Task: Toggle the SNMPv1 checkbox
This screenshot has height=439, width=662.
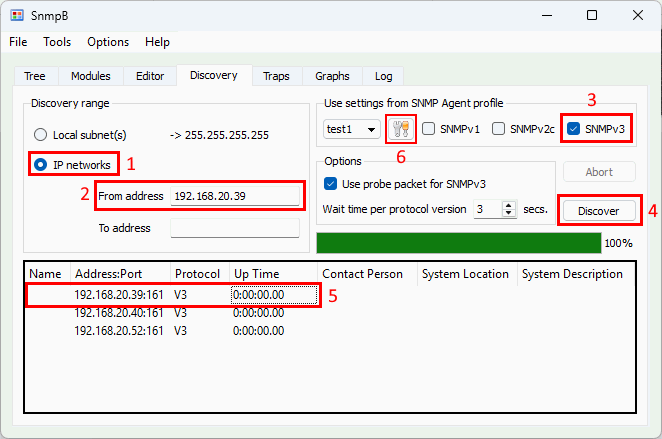Action: [429, 129]
